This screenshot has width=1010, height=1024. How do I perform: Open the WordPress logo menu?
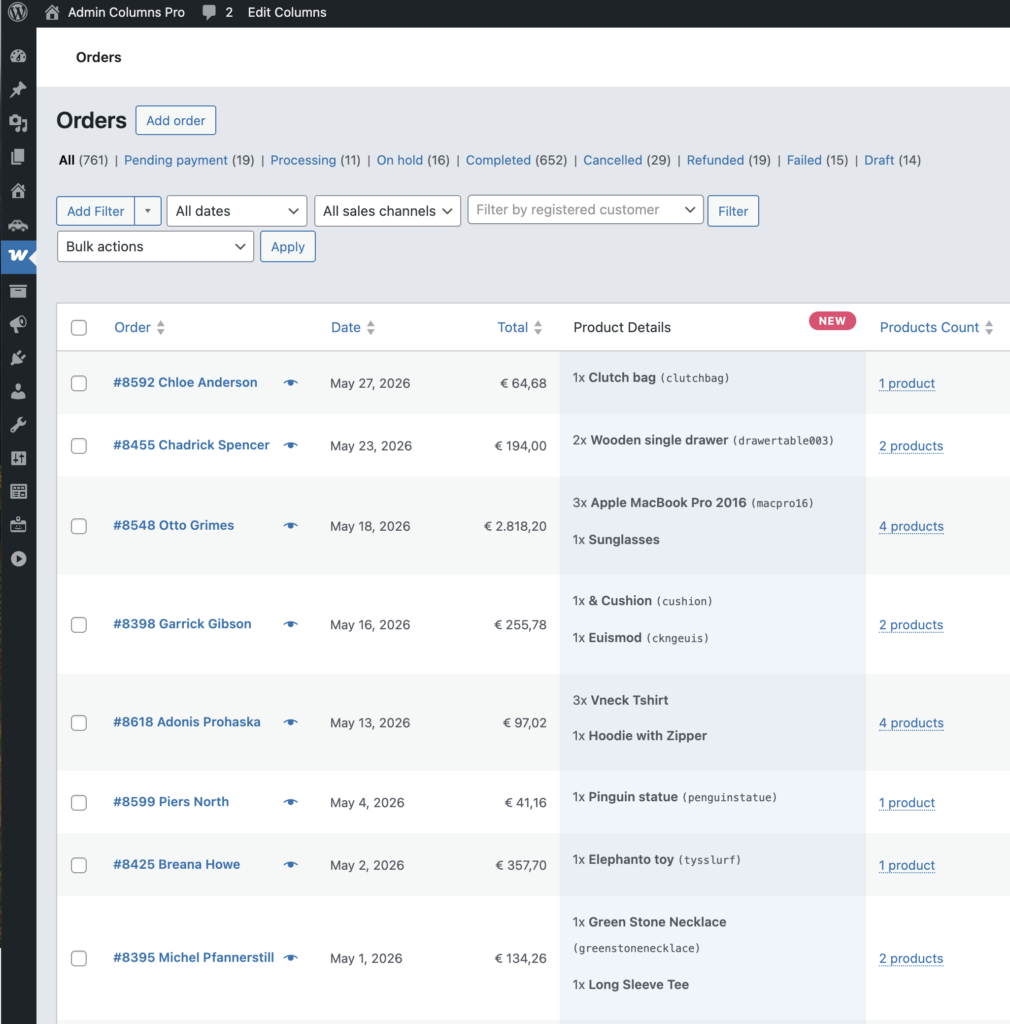tap(17, 13)
